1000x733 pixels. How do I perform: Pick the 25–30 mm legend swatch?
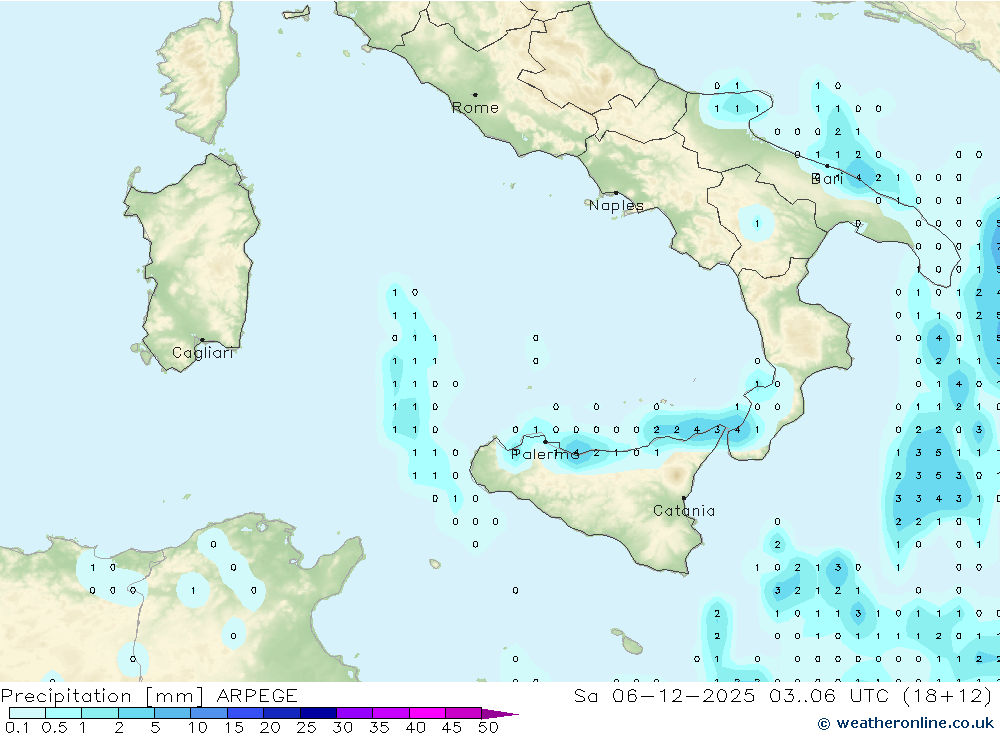pyautogui.click(x=318, y=713)
